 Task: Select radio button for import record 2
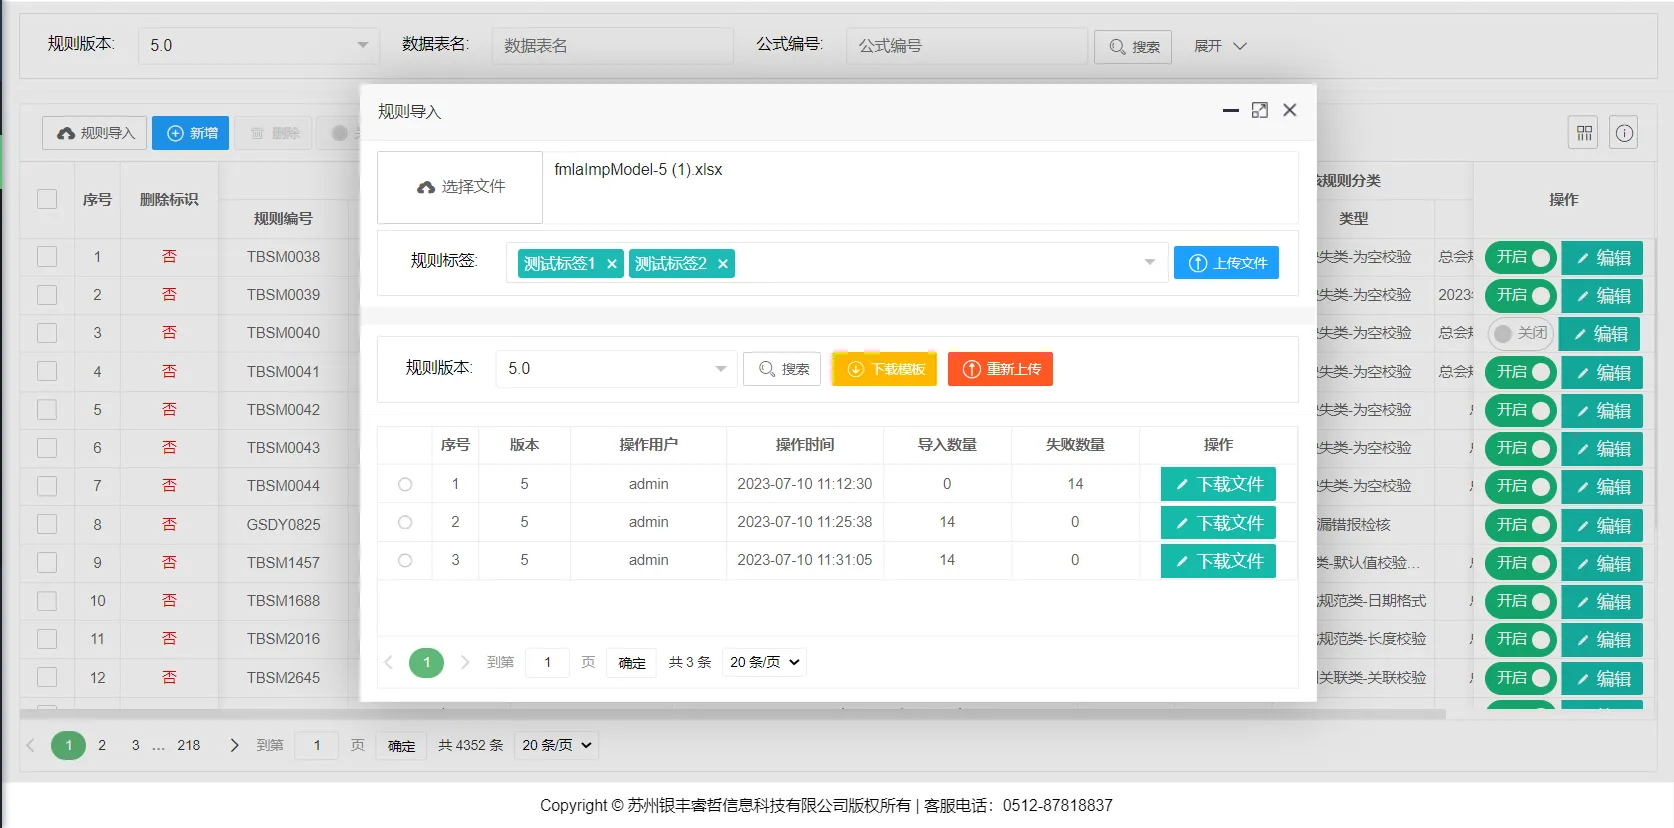pos(405,522)
